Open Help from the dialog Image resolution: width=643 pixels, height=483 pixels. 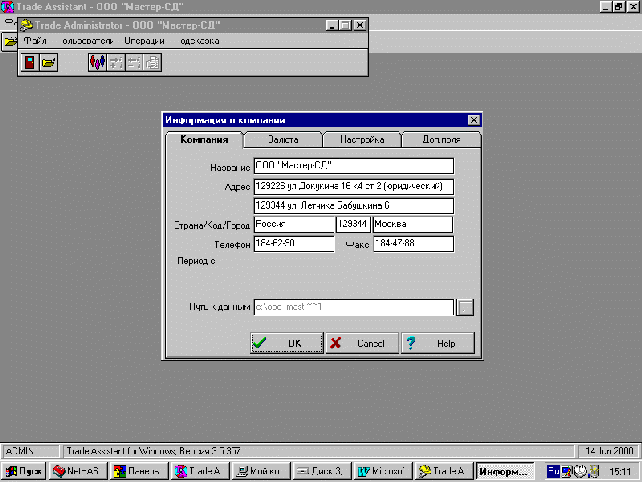[x=438, y=343]
